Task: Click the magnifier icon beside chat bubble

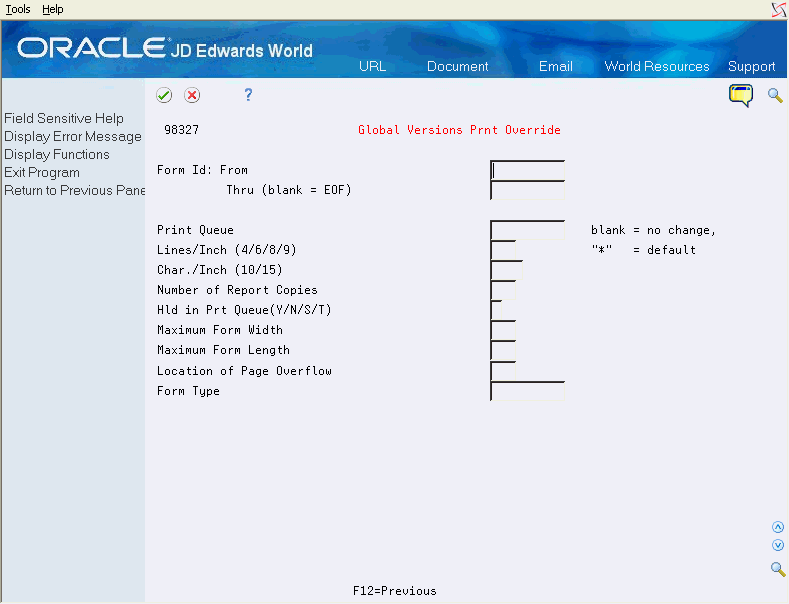Action: coord(775,95)
